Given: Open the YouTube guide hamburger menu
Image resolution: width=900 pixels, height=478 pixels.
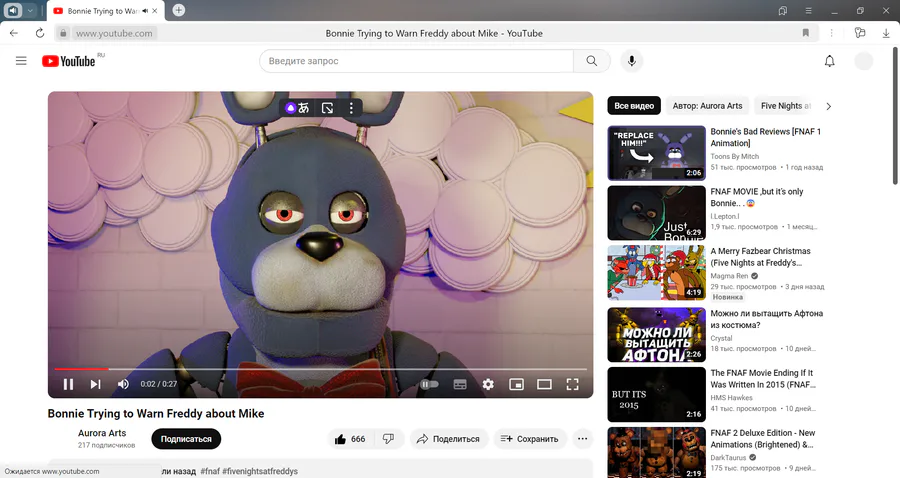Looking at the screenshot, I should tap(21, 61).
